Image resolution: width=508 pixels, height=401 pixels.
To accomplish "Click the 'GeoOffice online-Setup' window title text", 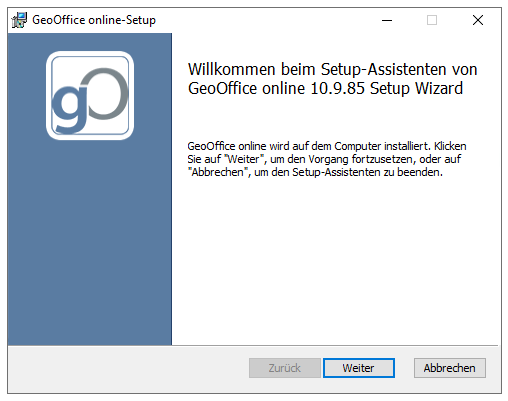I will [94, 20].
